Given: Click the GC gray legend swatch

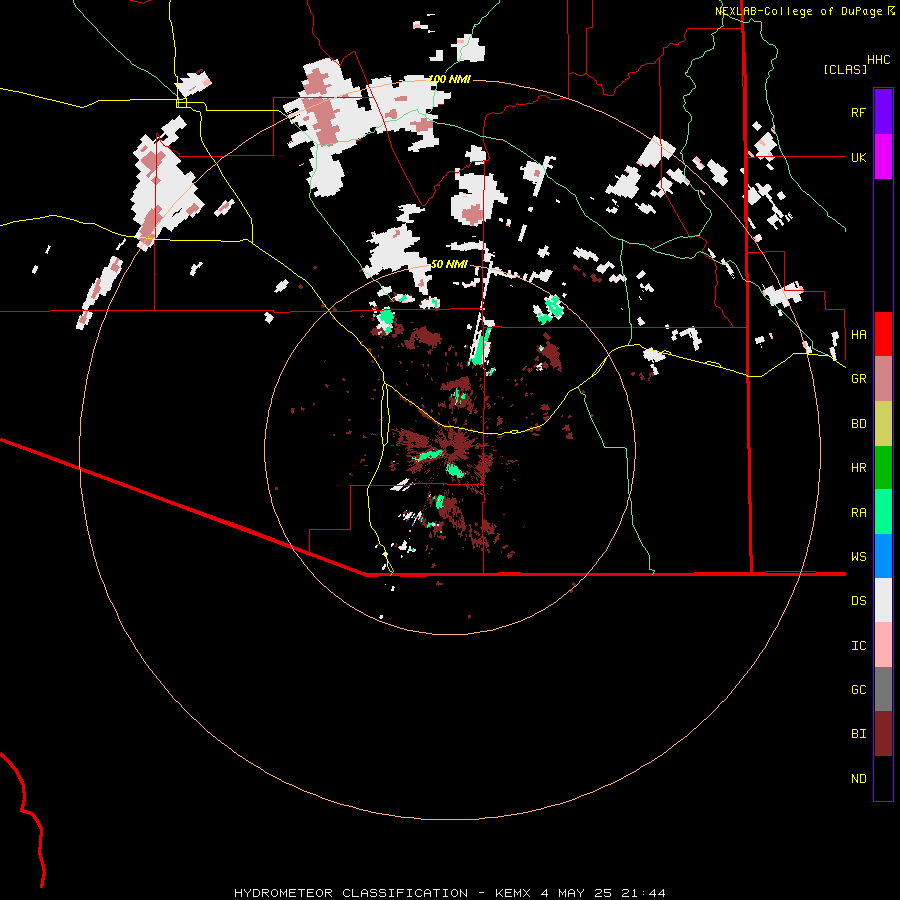Looking at the screenshot, I should (883, 689).
